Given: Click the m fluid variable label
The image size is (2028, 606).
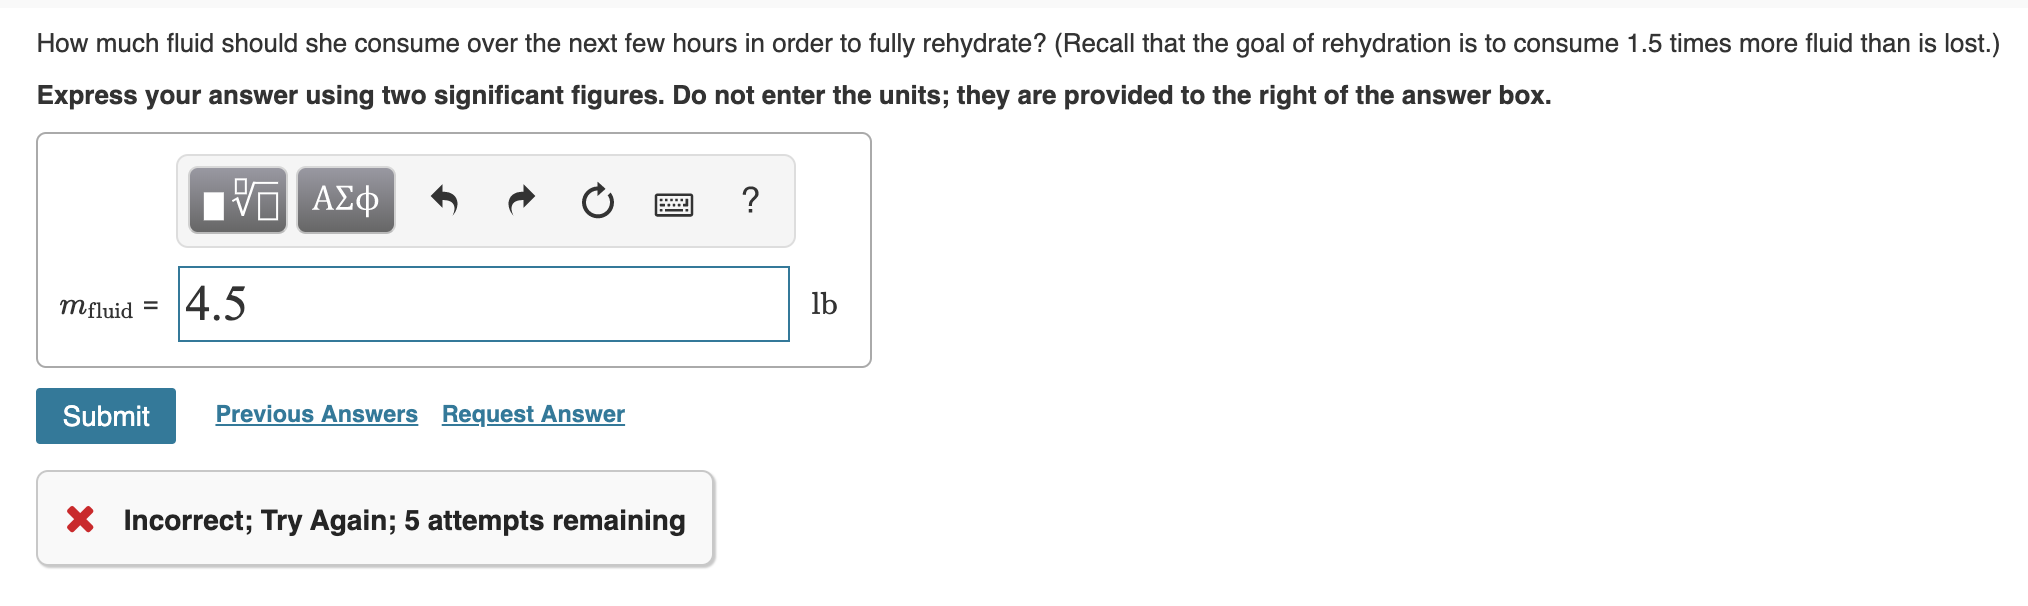Looking at the screenshot, I should pyautogui.click(x=96, y=307).
